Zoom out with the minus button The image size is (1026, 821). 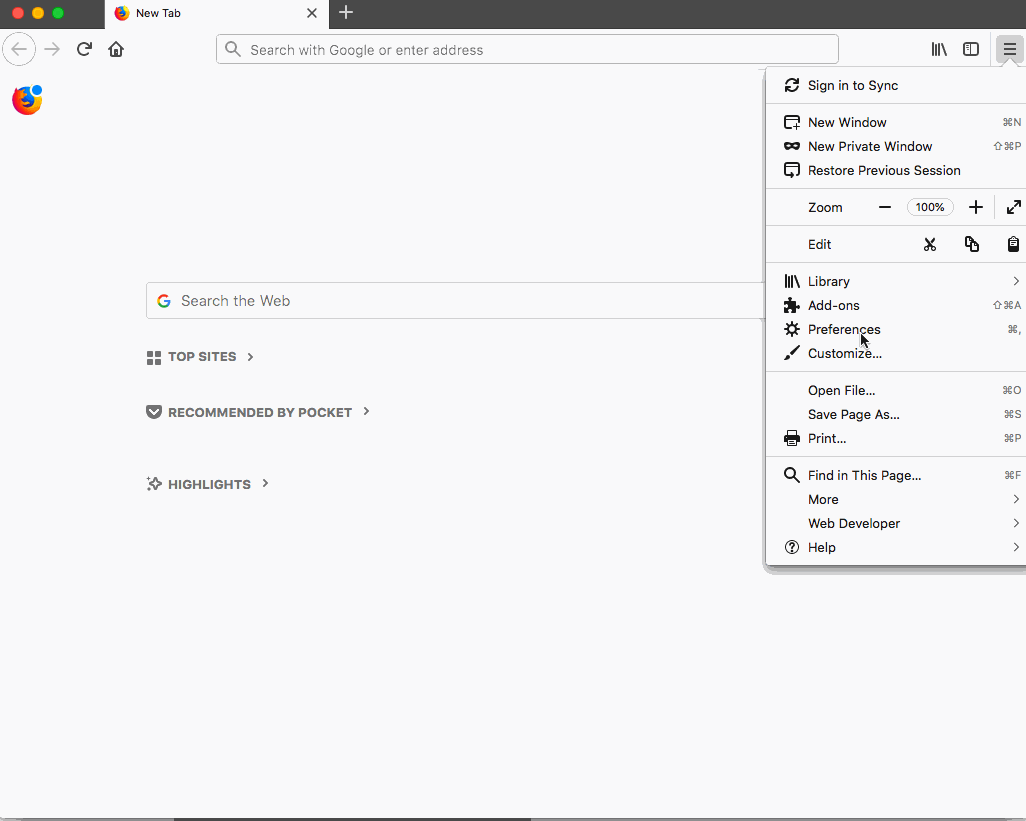pos(885,207)
